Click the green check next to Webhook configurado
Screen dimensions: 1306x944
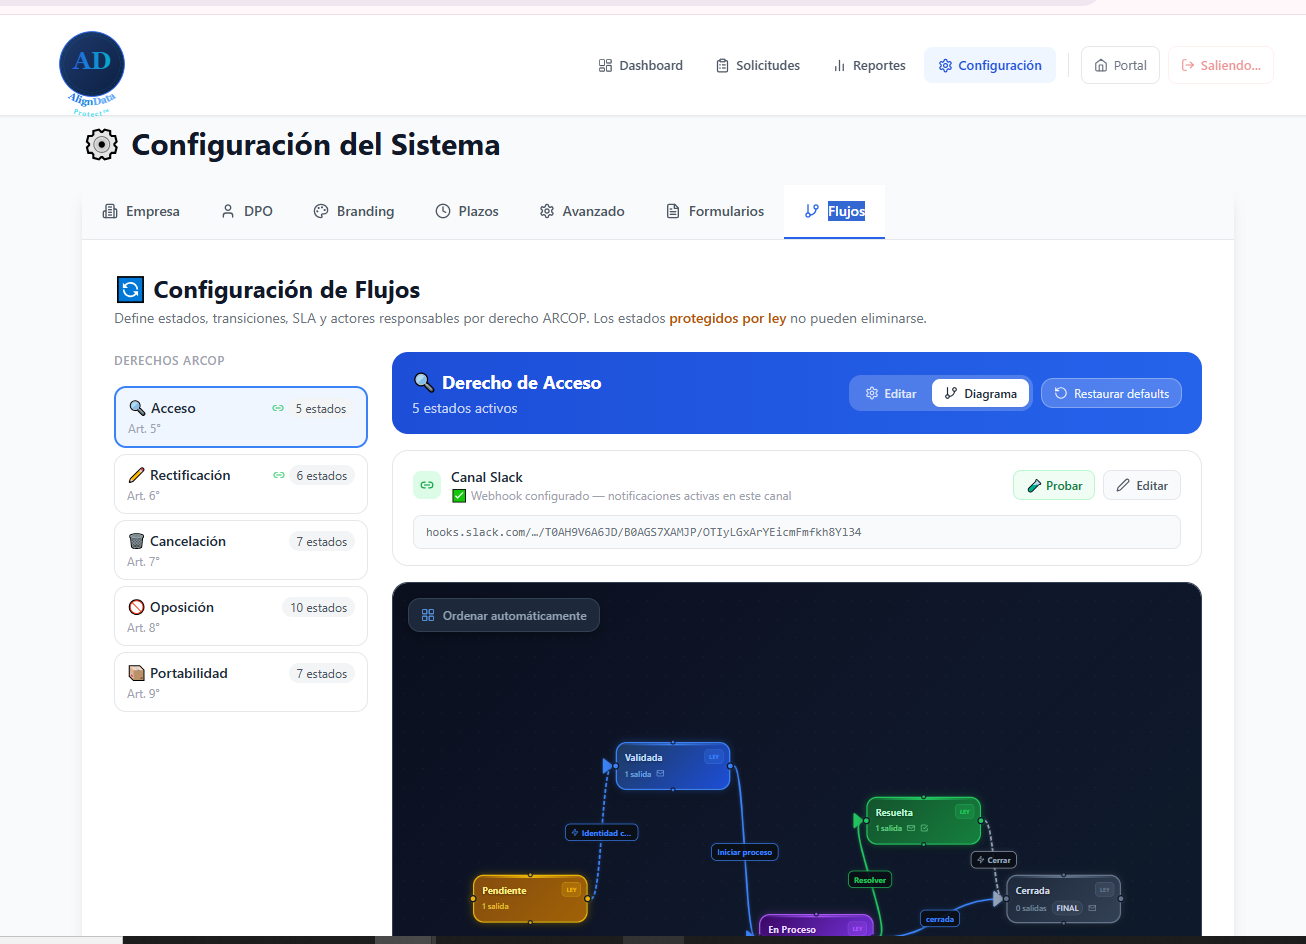point(459,495)
